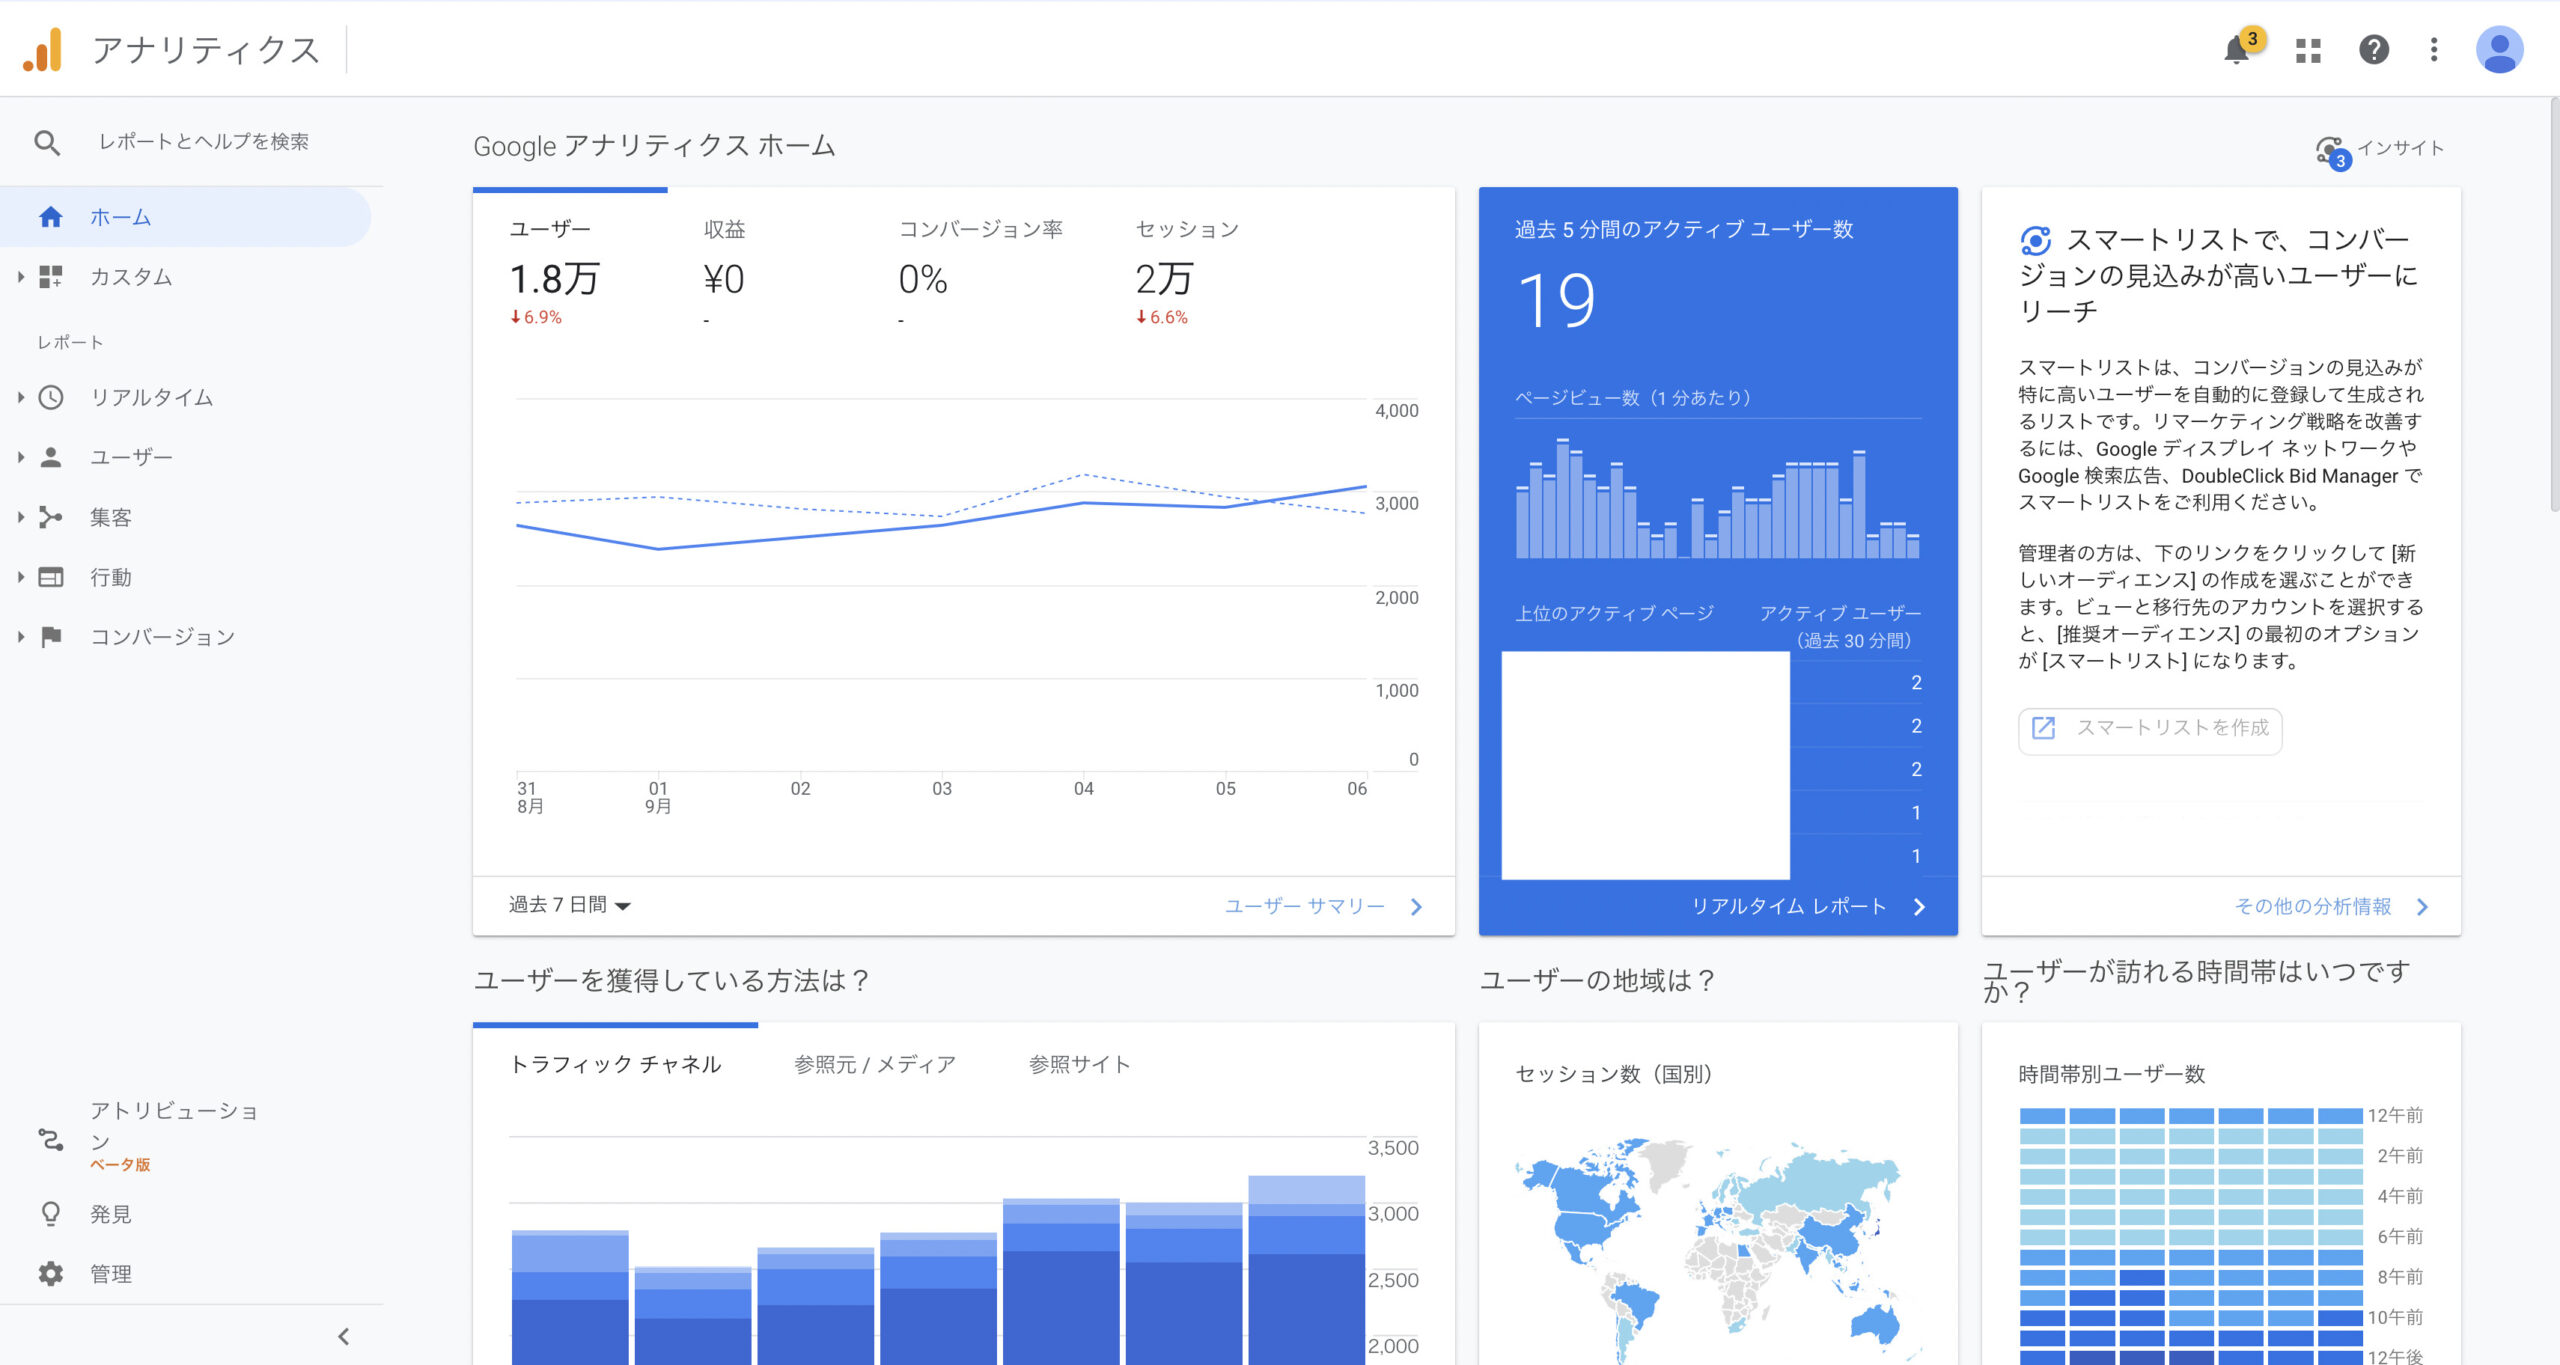The height and width of the screenshot is (1365, 2560).
Task: Open the 過去 7 日間 date range dropdown
Action: click(x=569, y=905)
